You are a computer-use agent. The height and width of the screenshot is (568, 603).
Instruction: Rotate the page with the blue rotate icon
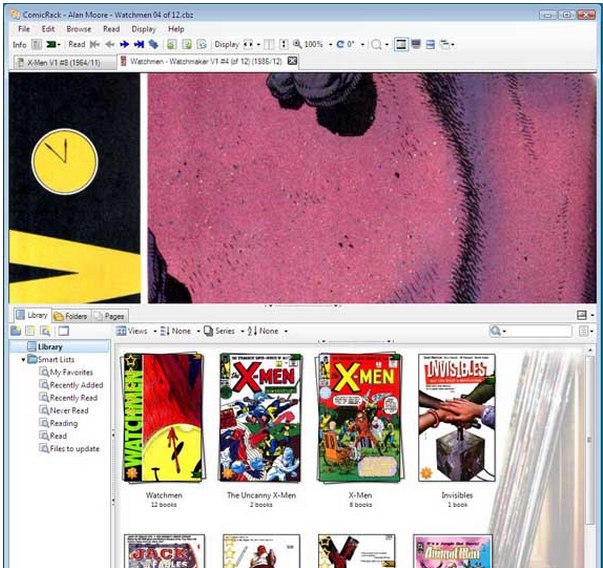tap(340, 45)
